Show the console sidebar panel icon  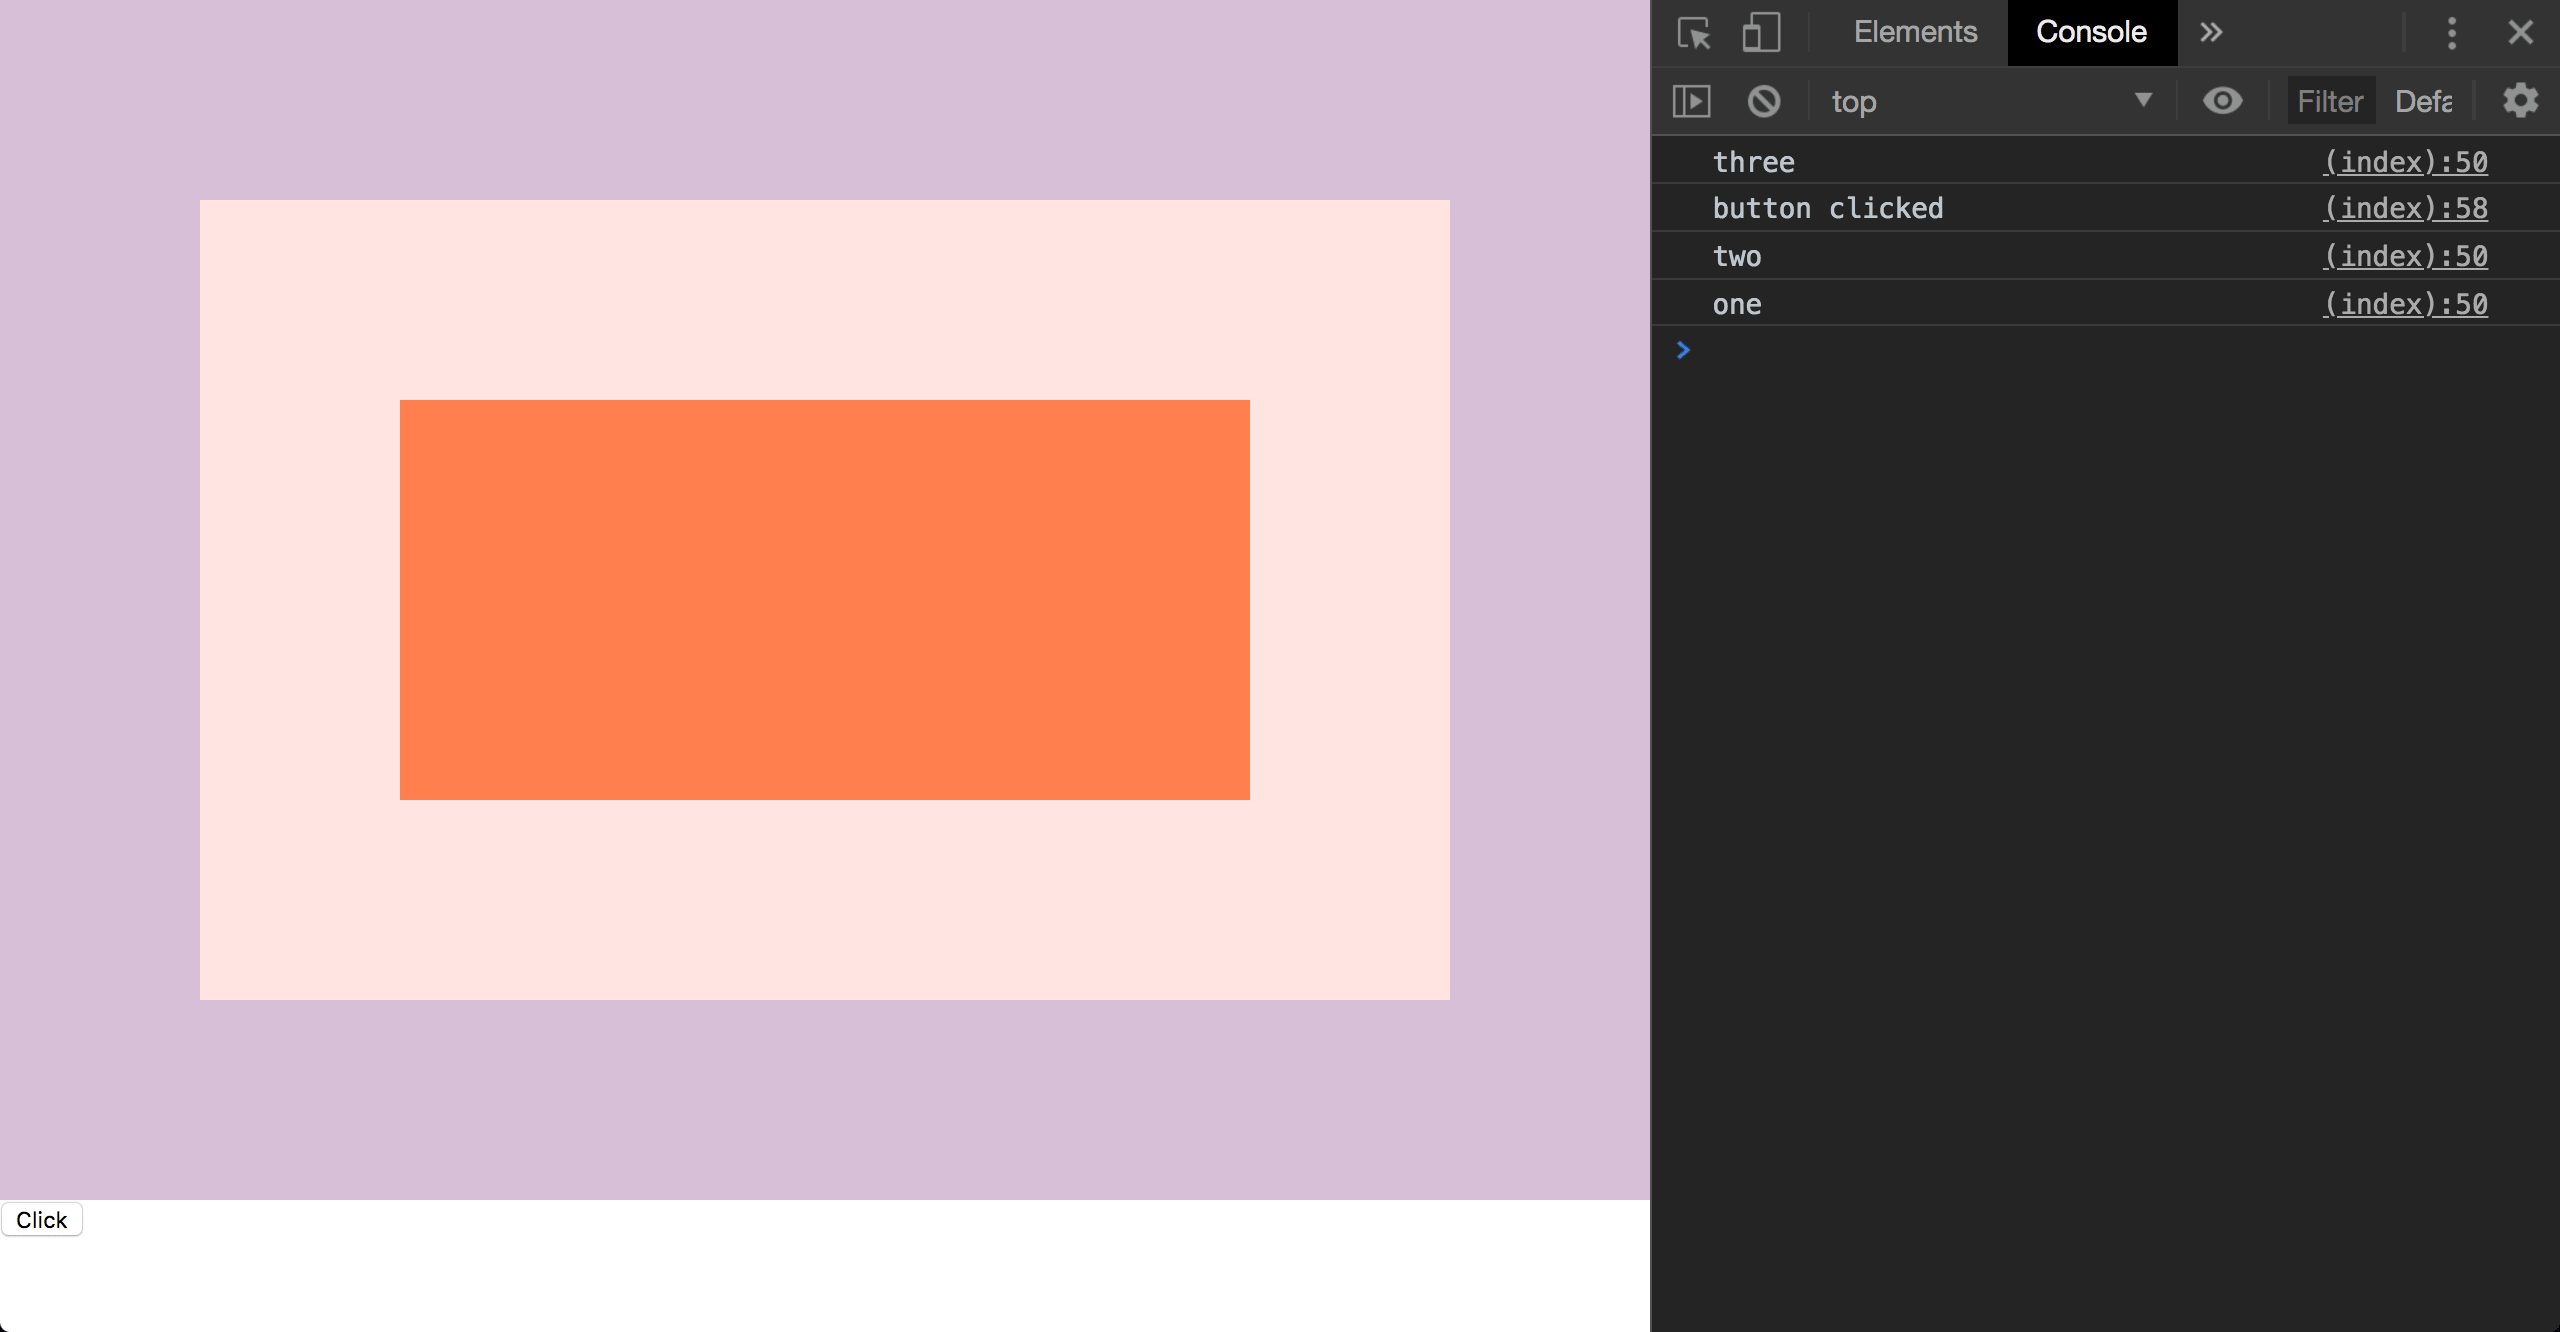pos(1691,101)
